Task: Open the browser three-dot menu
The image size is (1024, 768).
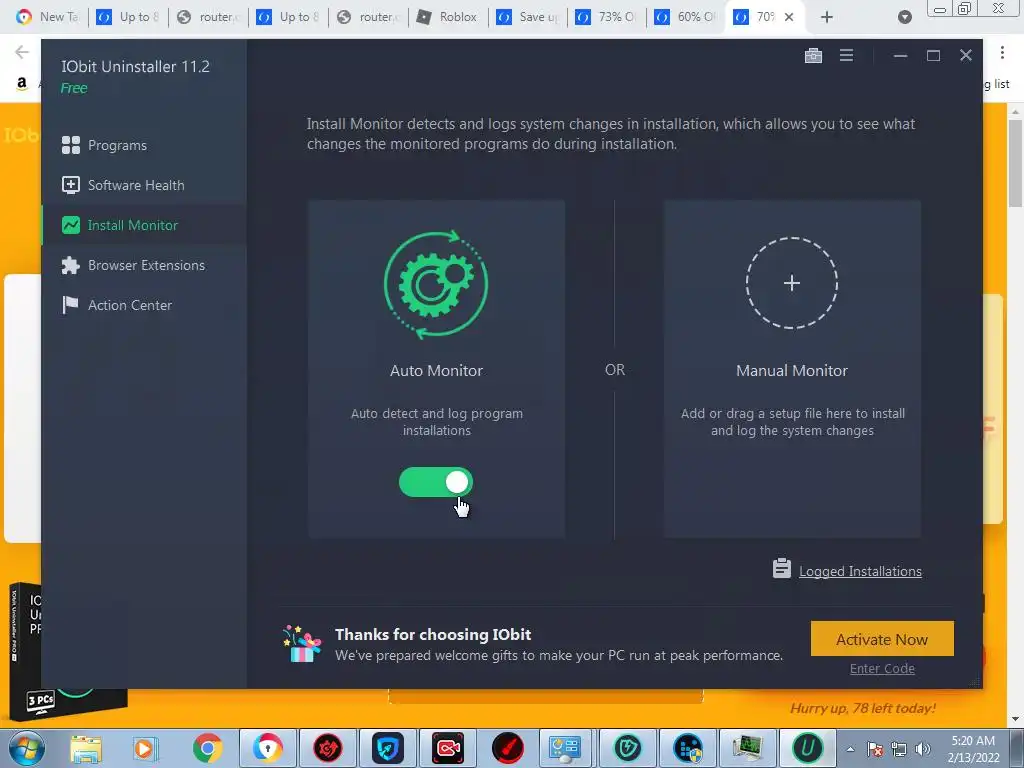Action: pos(1002,52)
